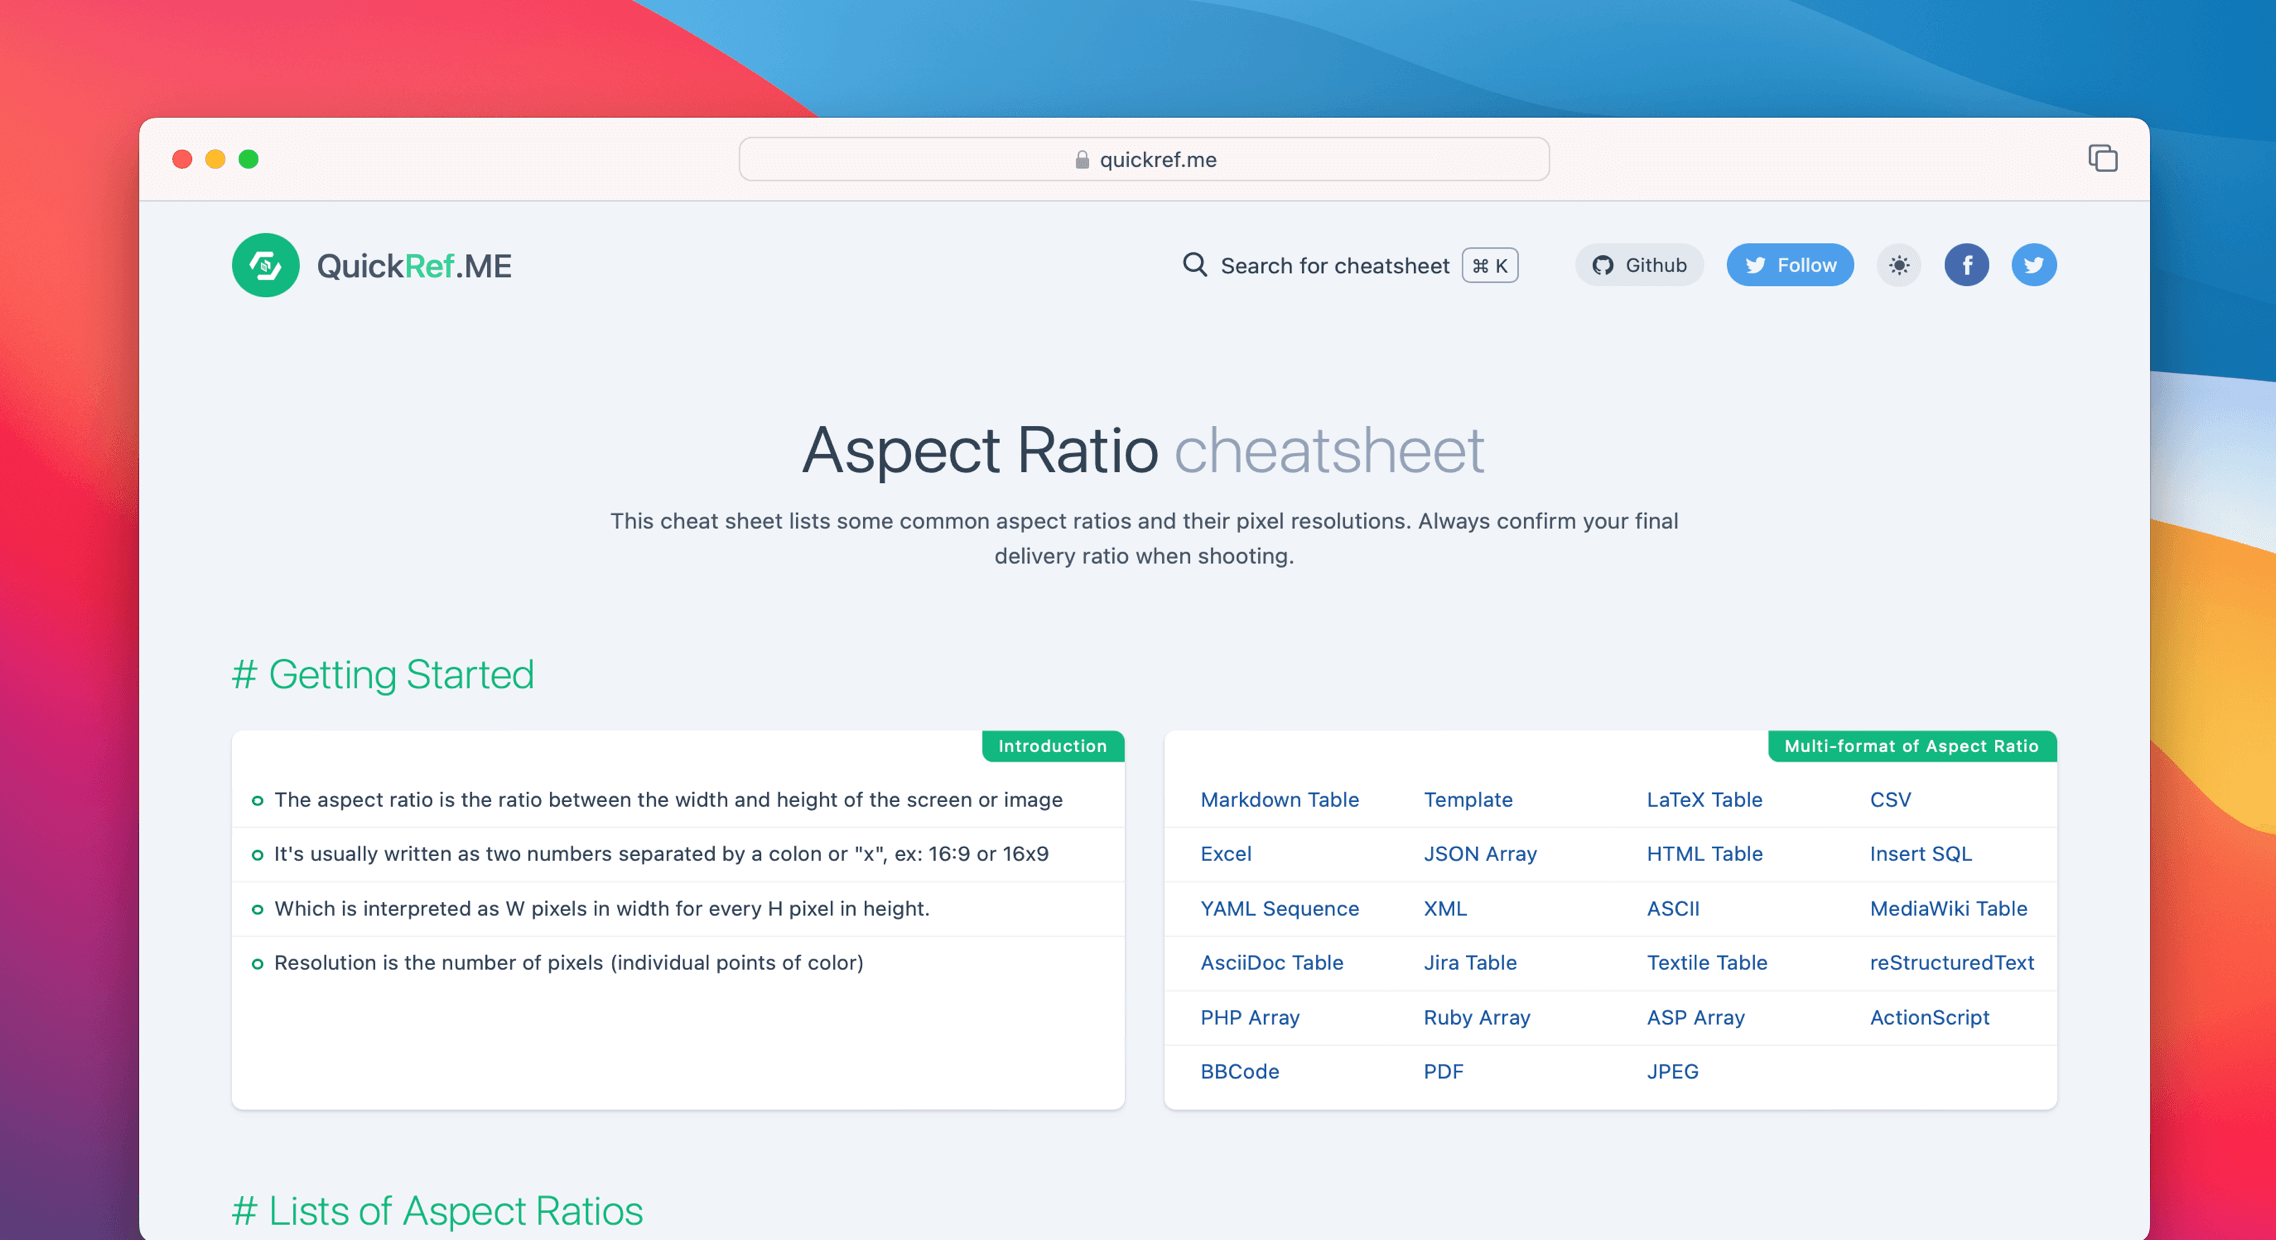This screenshot has height=1240, width=2276.
Task: Open the Insert SQL link
Action: (1921, 853)
